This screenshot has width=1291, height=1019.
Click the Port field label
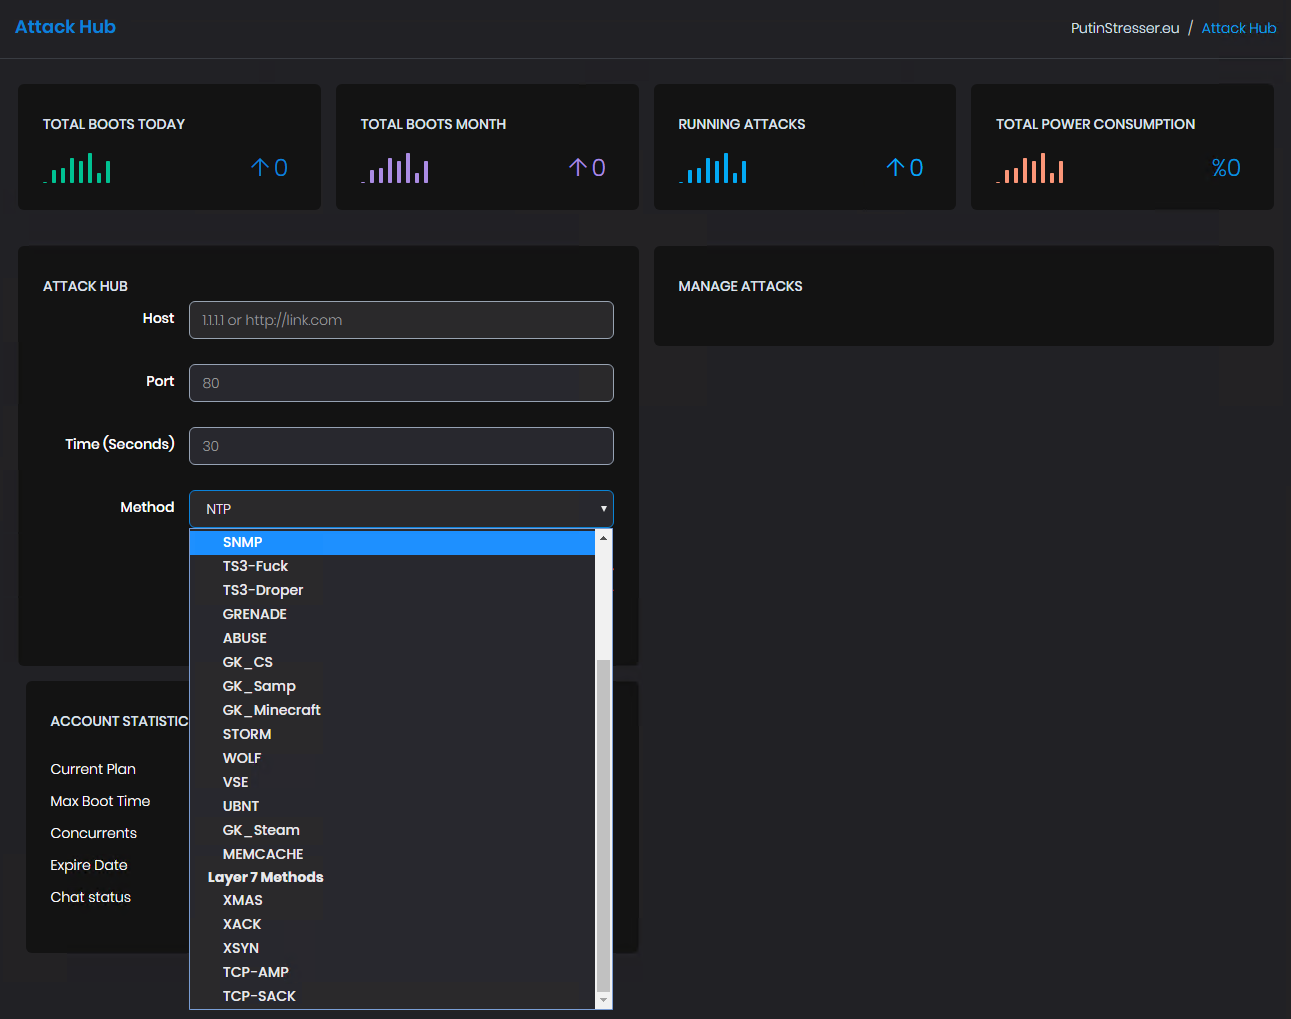(160, 381)
